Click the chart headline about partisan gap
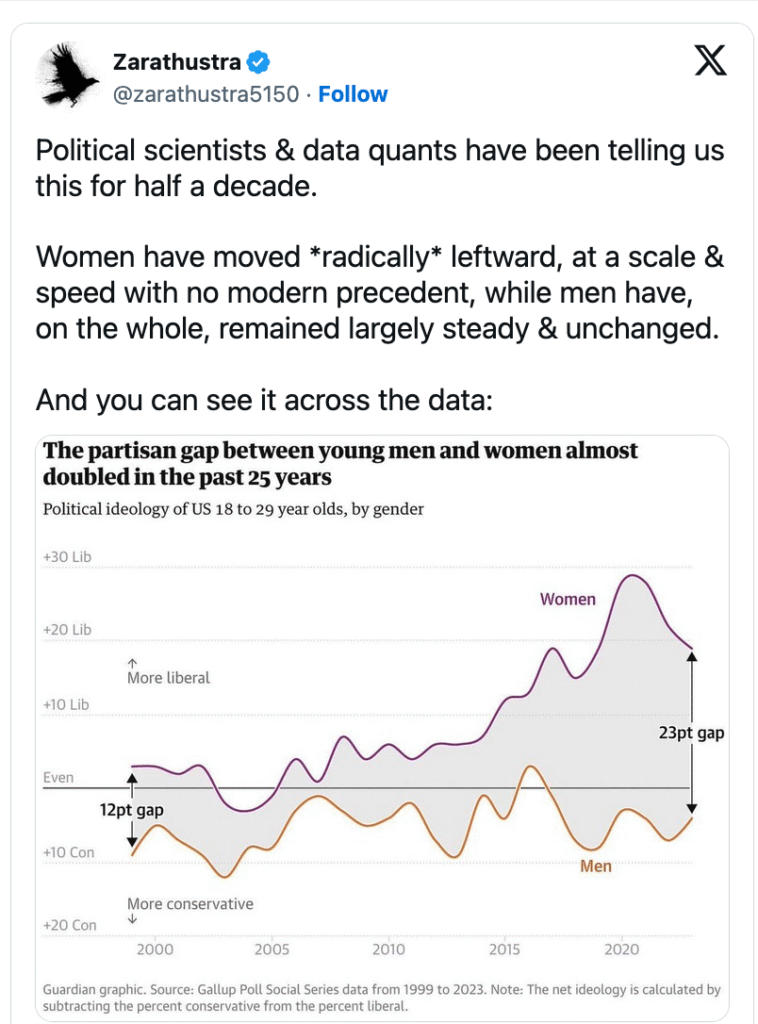Image resolution: width=758 pixels, height=1024 pixels. tap(340, 463)
